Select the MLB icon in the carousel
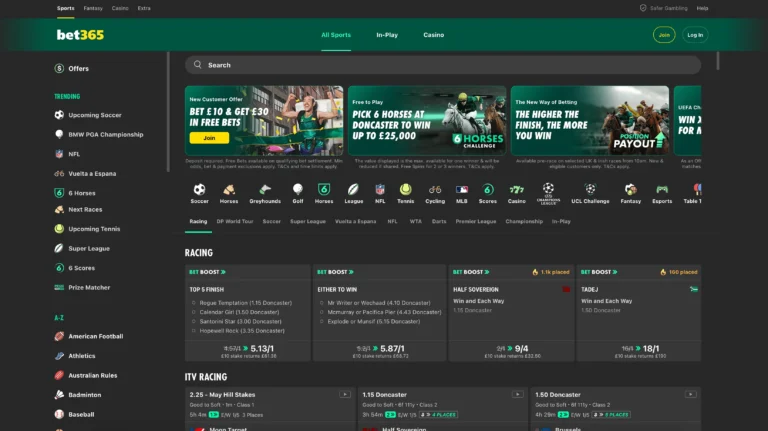This screenshot has height=431, width=768. click(x=462, y=193)
